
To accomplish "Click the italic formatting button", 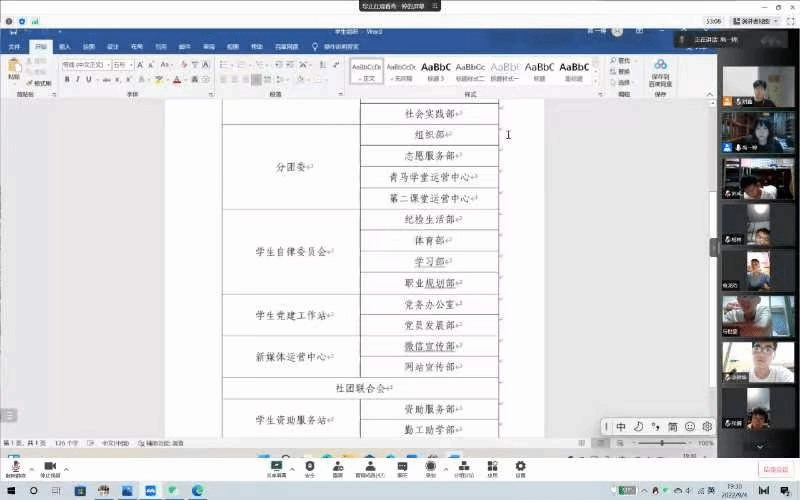I will (x=76, y=80).
